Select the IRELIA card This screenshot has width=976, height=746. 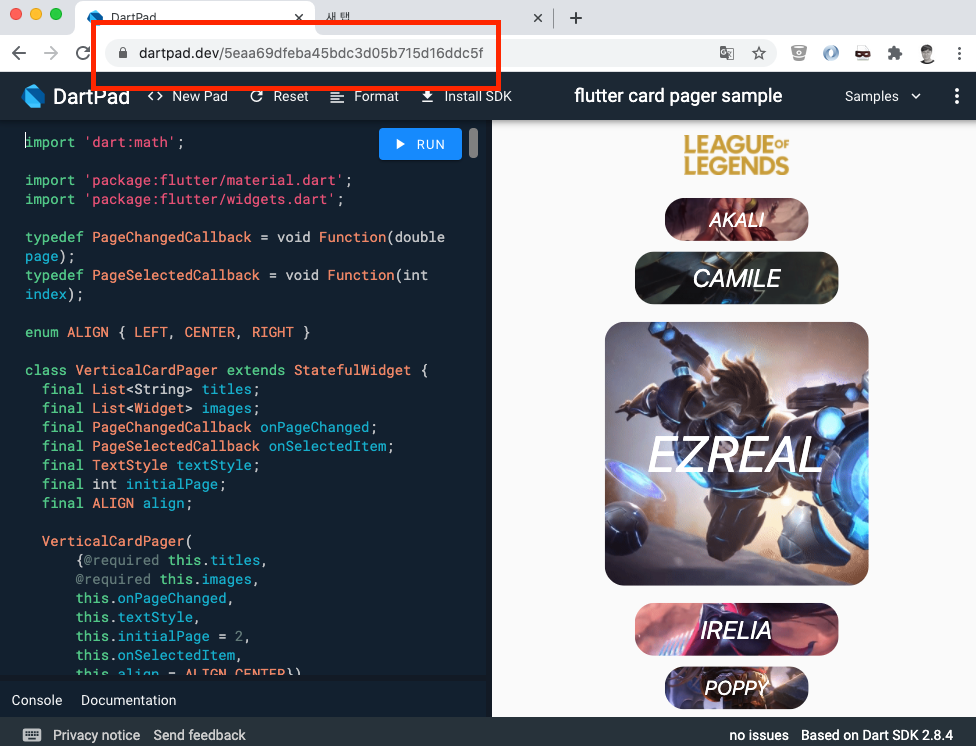(736, 629)
